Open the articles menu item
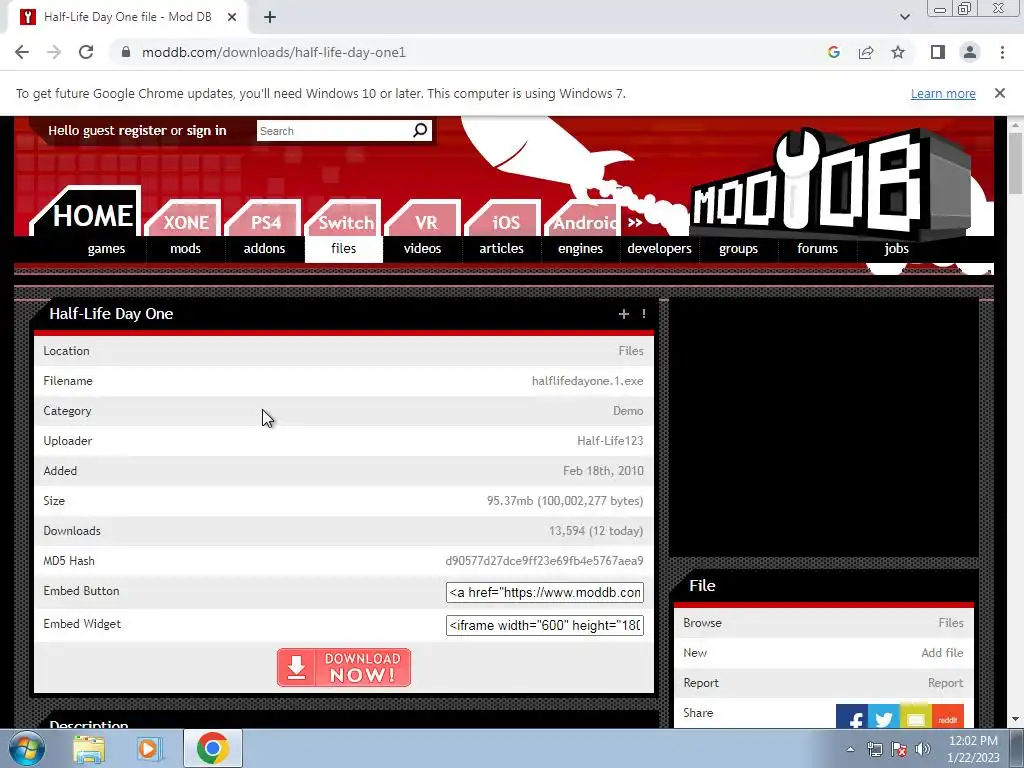This screenshot has width=1024, height=768. [x=502, y=248]
